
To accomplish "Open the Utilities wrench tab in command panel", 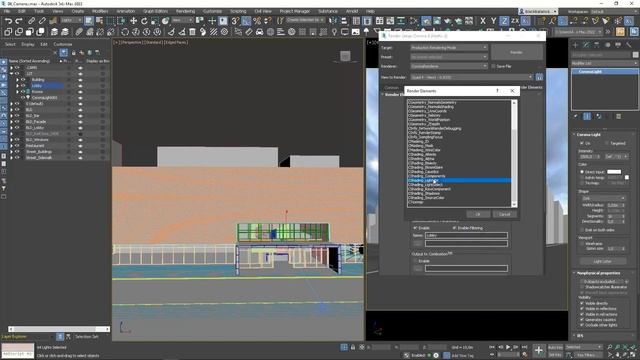I will [629, 45].
